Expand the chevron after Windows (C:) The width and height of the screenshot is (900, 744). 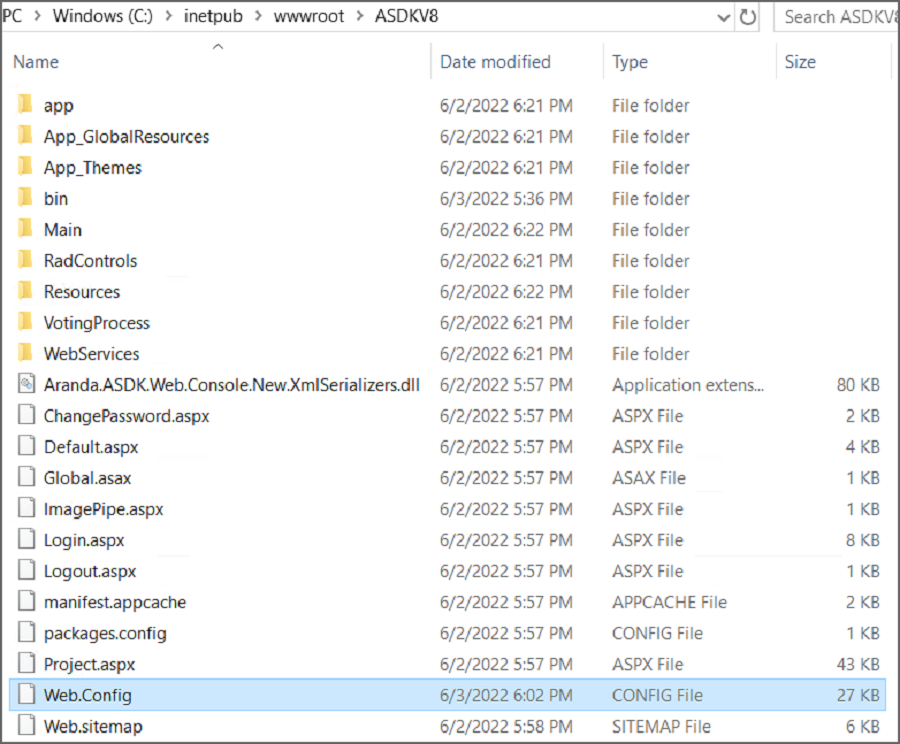[x=168, y=16]
